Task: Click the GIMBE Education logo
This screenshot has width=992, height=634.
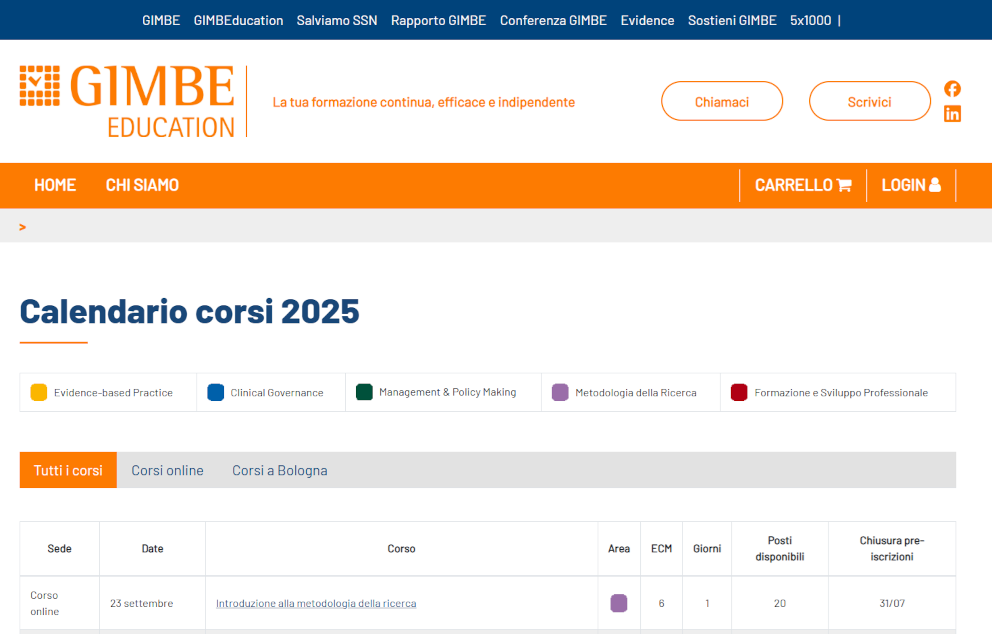Action: pyautogui.click(x=127, y=101)
